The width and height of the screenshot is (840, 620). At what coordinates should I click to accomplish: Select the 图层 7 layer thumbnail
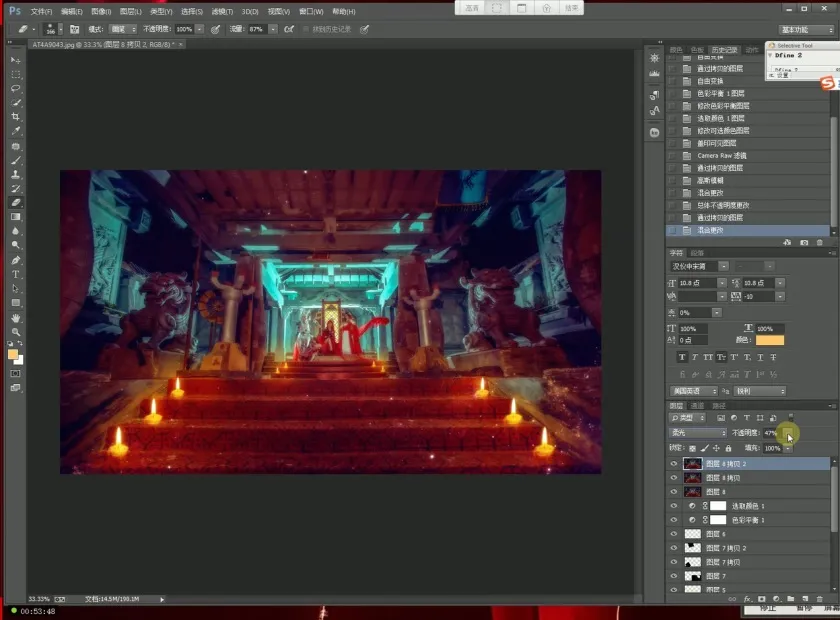tap(692, 576)
